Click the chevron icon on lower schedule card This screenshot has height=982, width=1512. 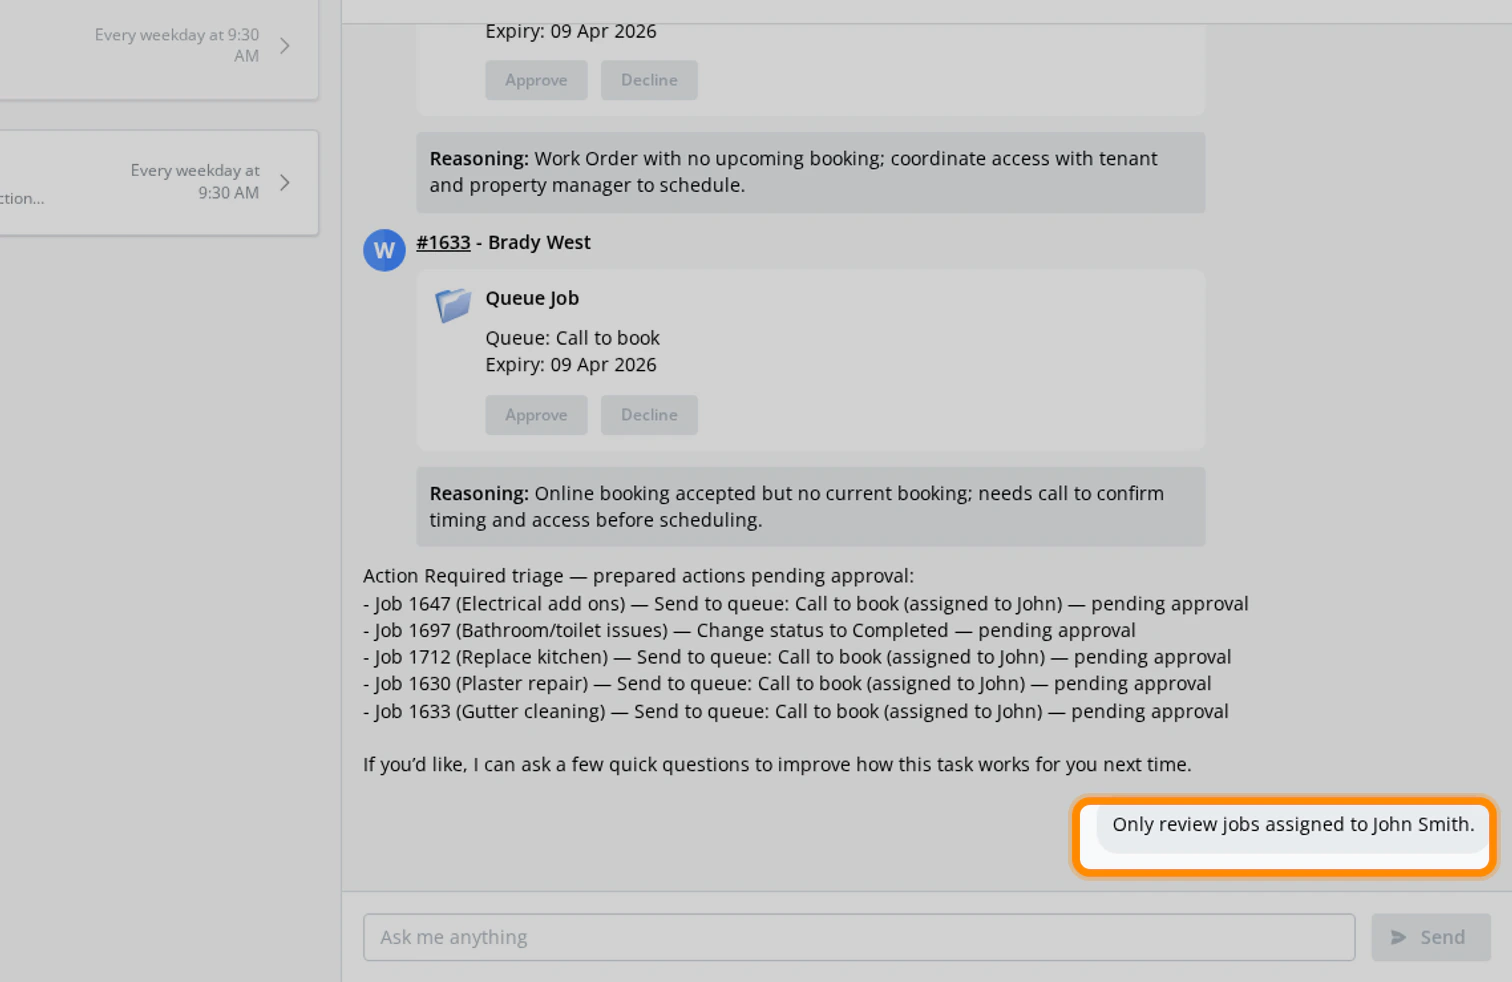(284, 183)
